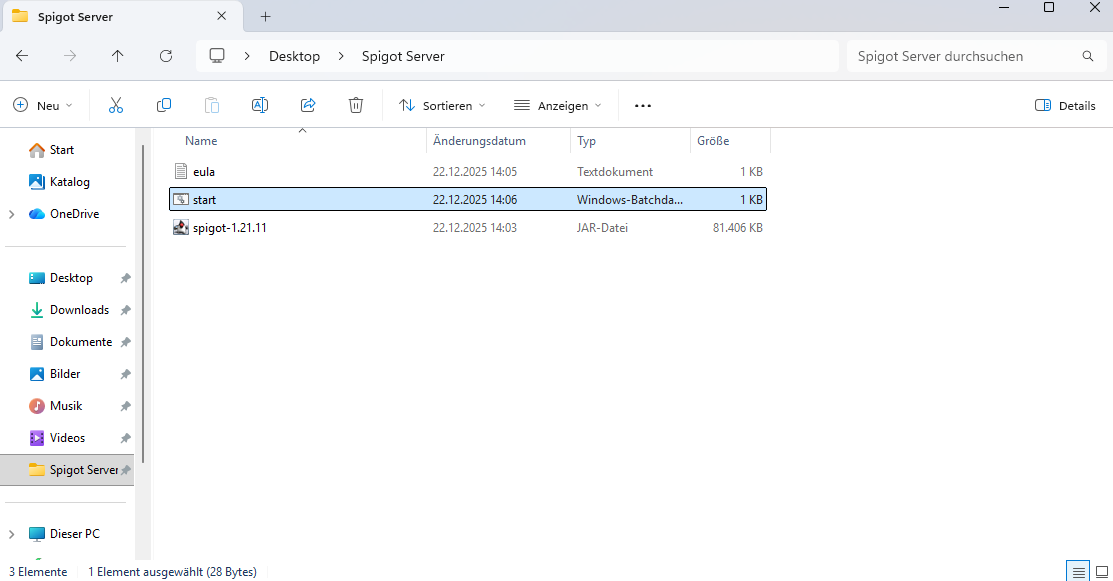Click the Spigot Server search field
1113x581 pixels.
960,56
